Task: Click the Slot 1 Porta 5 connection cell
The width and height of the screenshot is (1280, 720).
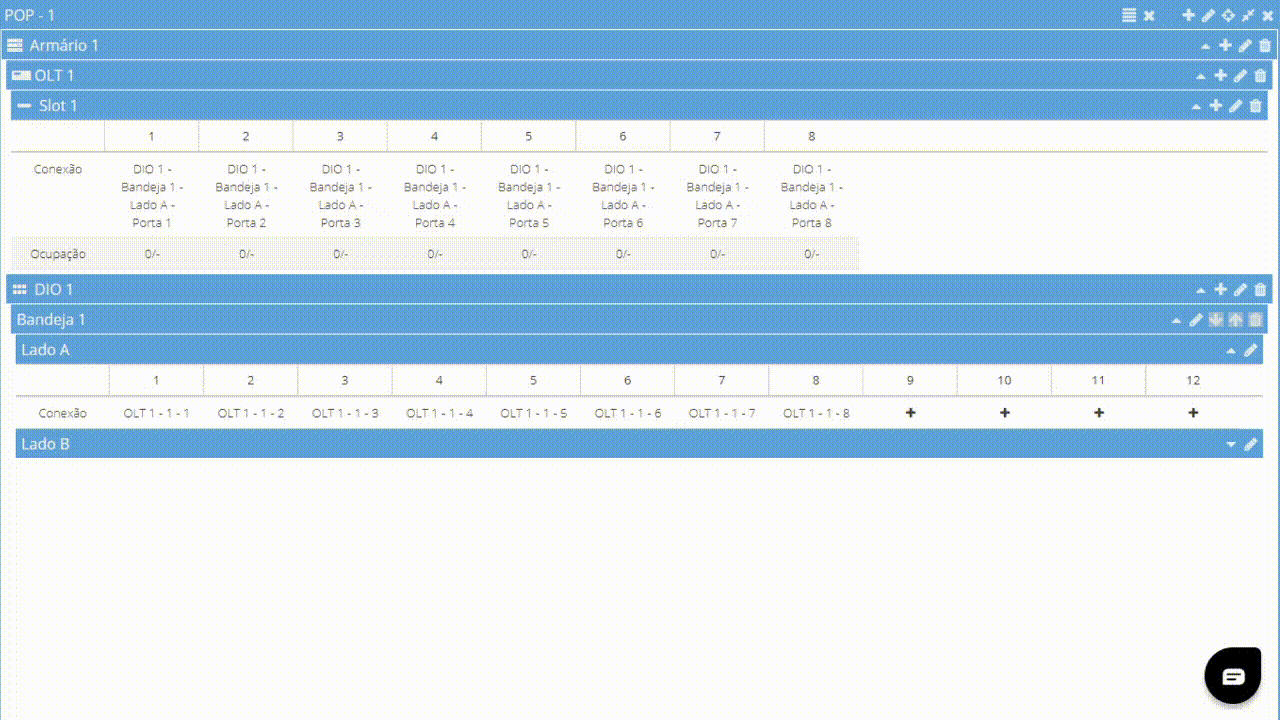Action: [x=529, y=196]
